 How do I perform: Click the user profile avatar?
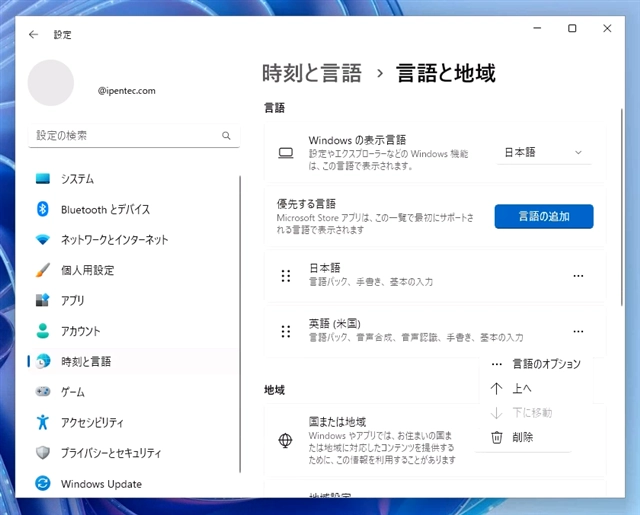(51, 83)
